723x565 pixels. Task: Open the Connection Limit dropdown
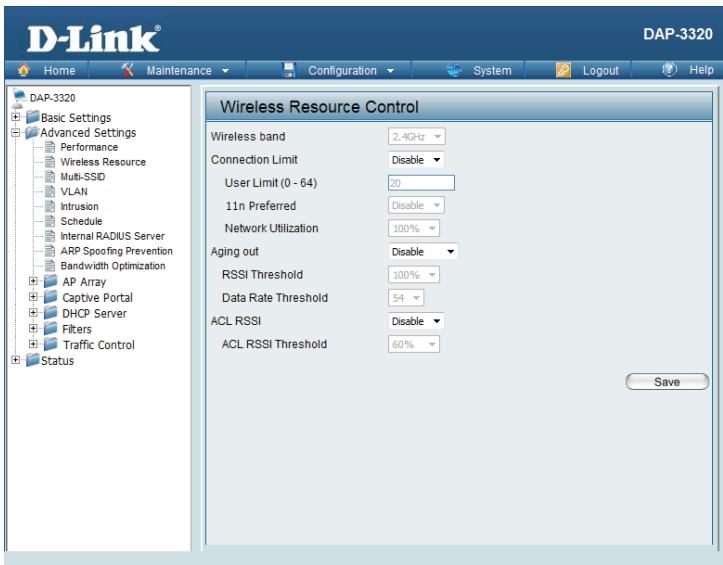tap(416, 160)
